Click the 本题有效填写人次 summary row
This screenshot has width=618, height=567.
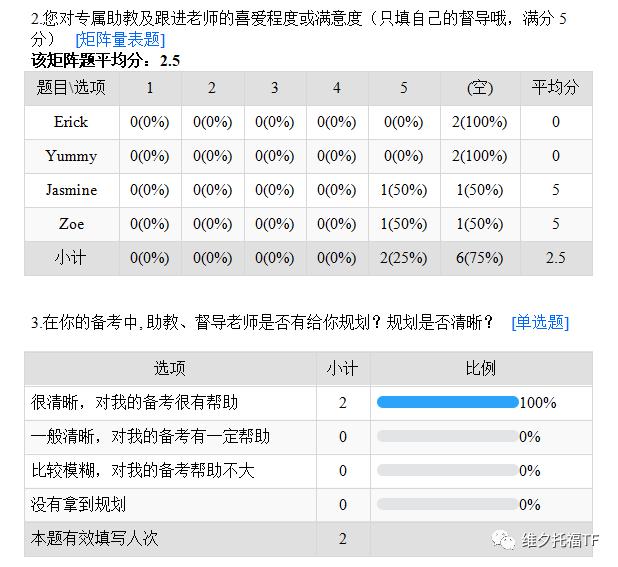95,539
